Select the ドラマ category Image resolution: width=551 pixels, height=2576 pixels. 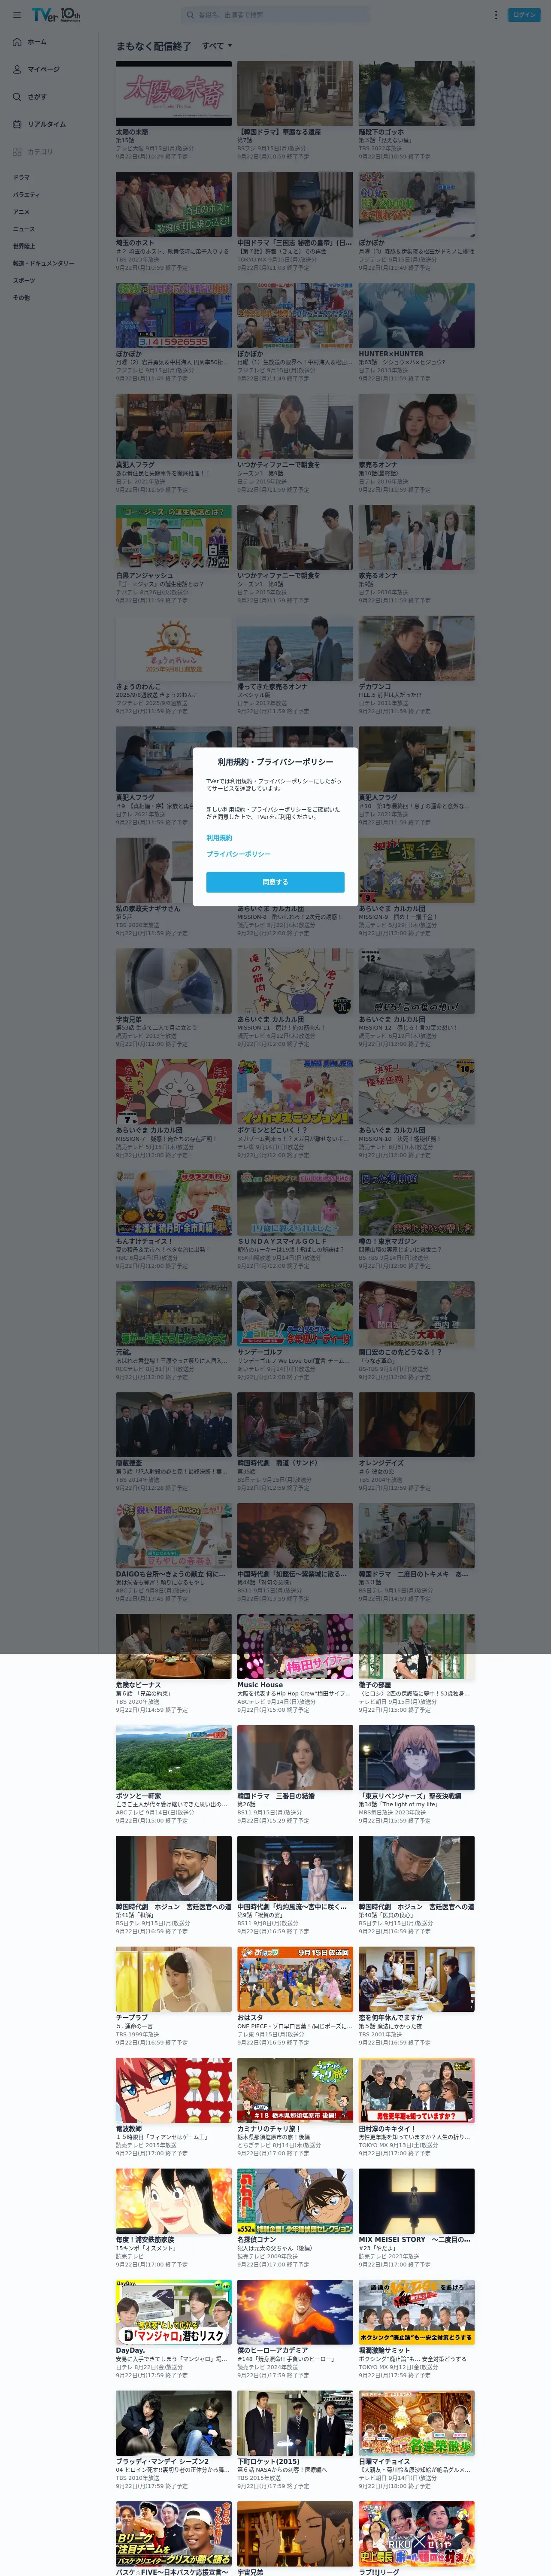(x=21, y=177)
